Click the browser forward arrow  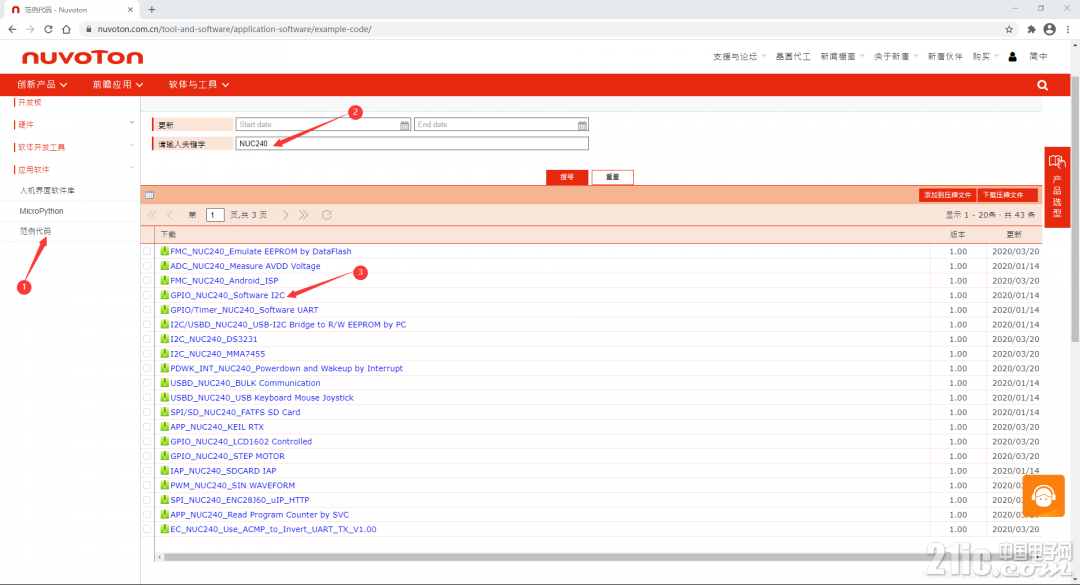pyautogui.click(x=30, y=29)
